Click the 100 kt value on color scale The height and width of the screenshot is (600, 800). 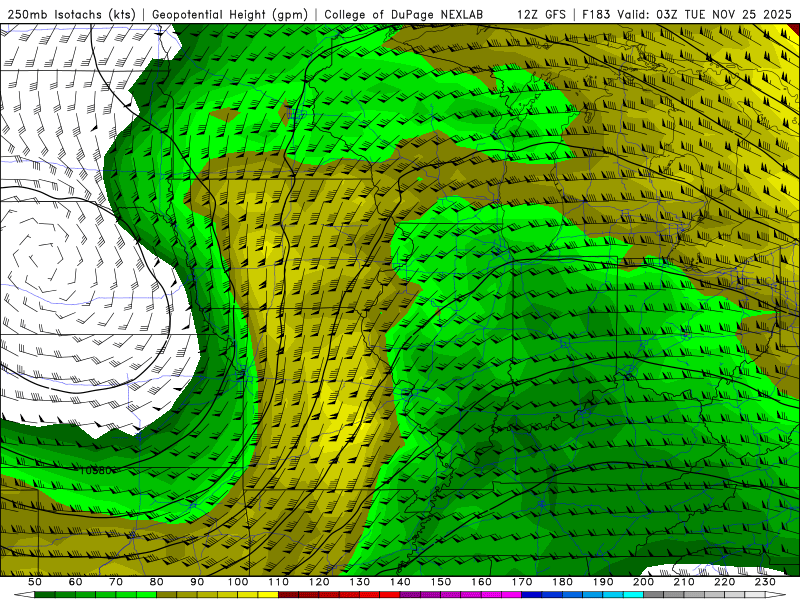pyautogui.click(x=238, y=582)
